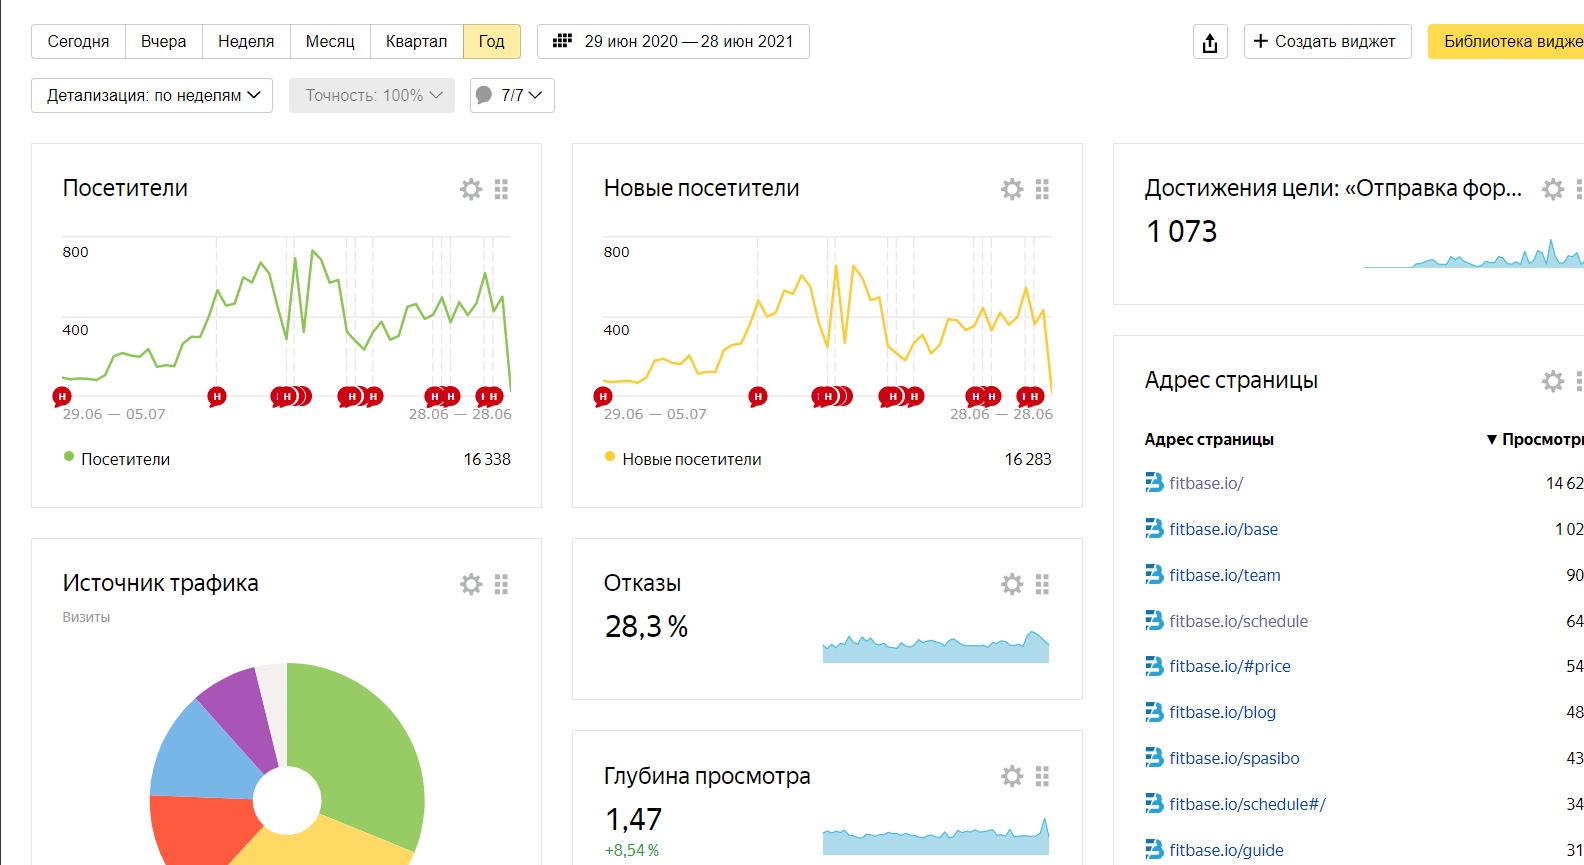Screen dimensions: 1584x865
Task: Sort the table by Просмотры column
Action: coord(1535,439)
